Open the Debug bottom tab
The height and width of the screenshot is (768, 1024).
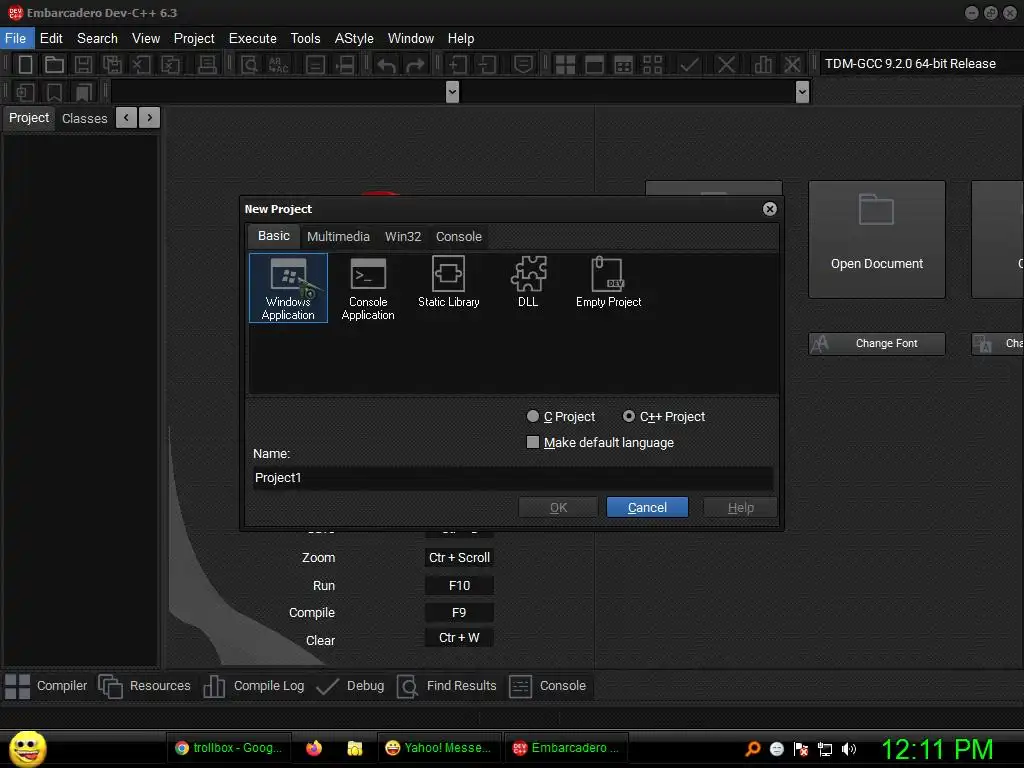[x=351, y=686]
